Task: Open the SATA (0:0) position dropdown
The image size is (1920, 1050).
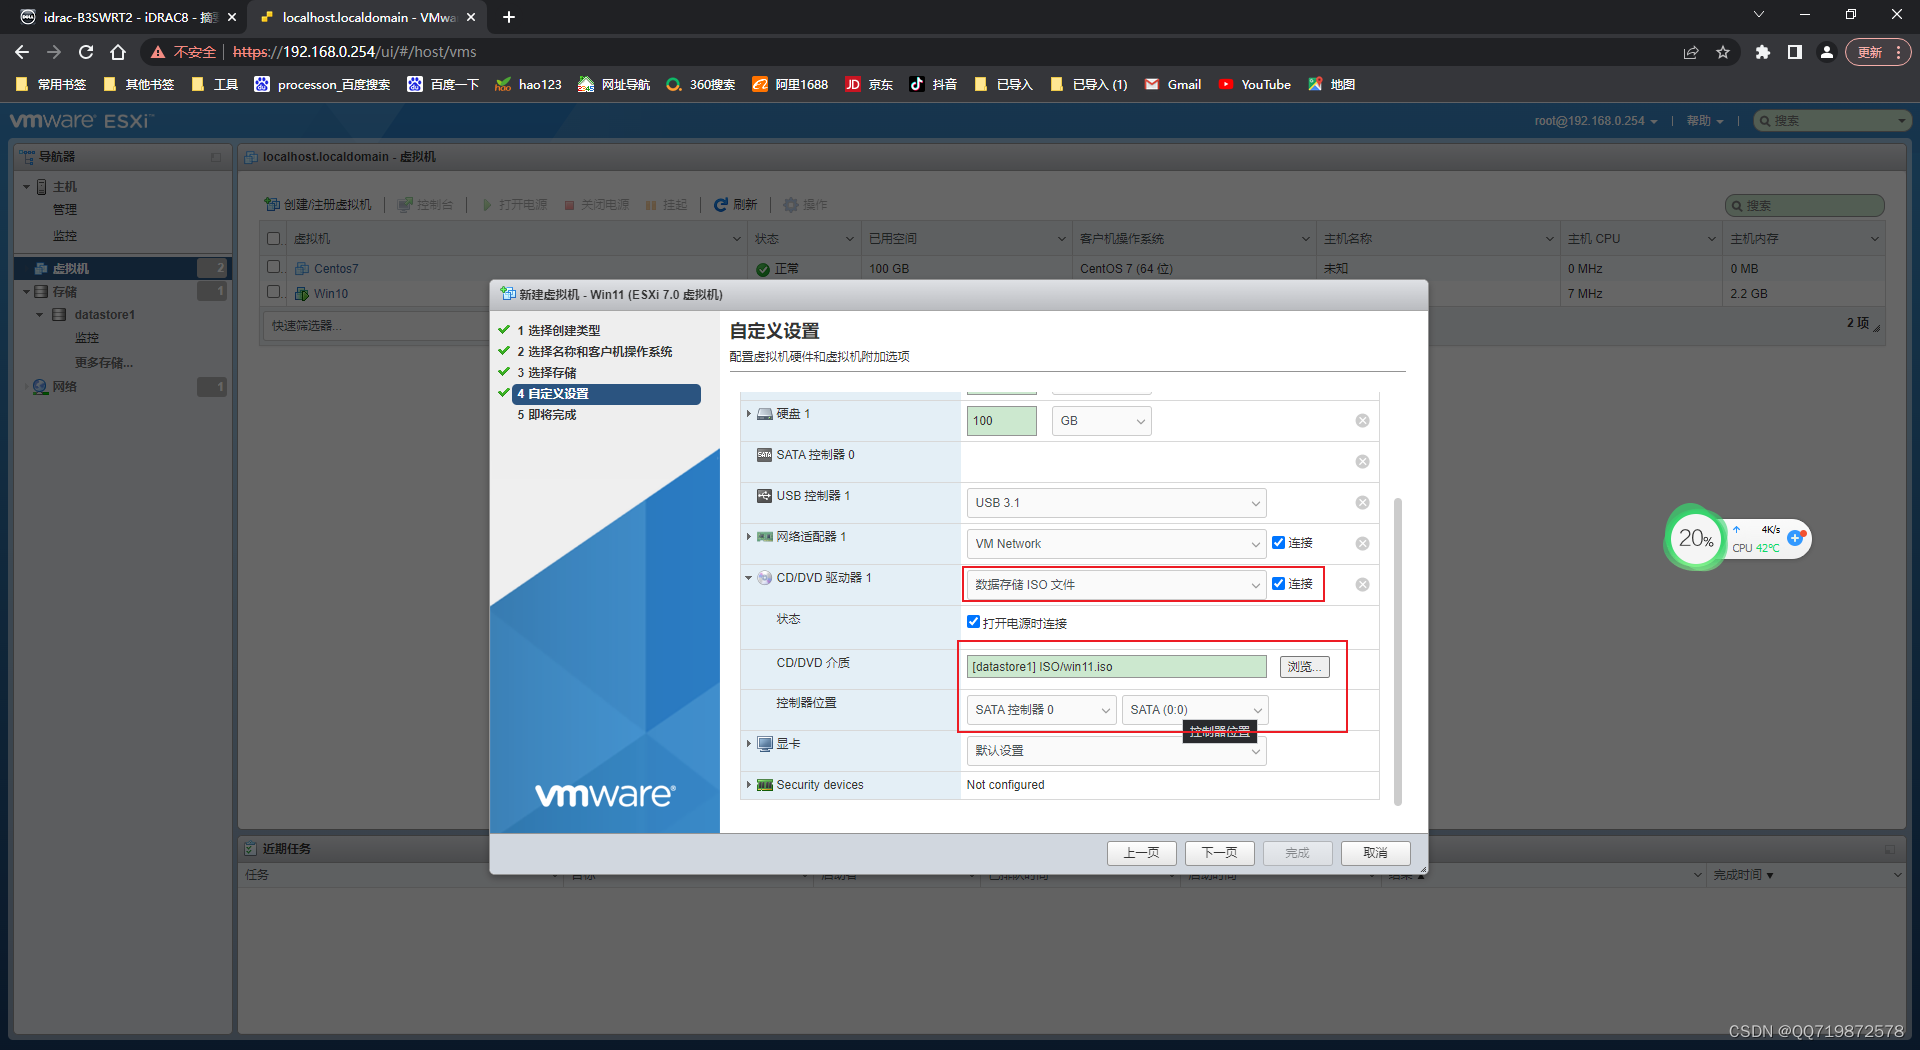Action: pyautogui.click(x=1195, y=710)
